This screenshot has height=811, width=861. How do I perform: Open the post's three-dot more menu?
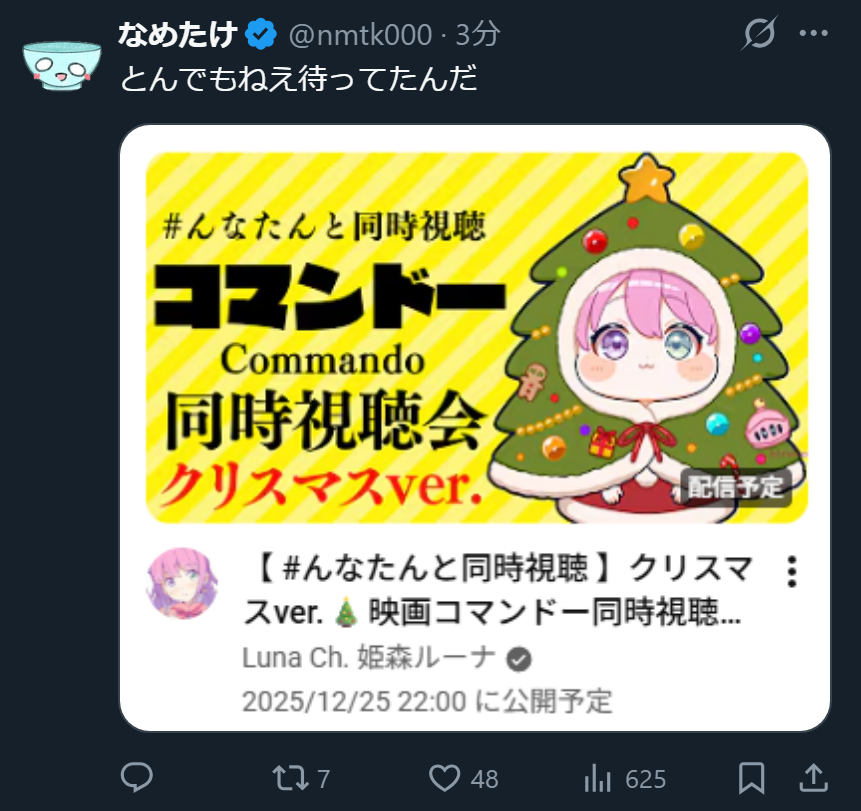point(814,33)
